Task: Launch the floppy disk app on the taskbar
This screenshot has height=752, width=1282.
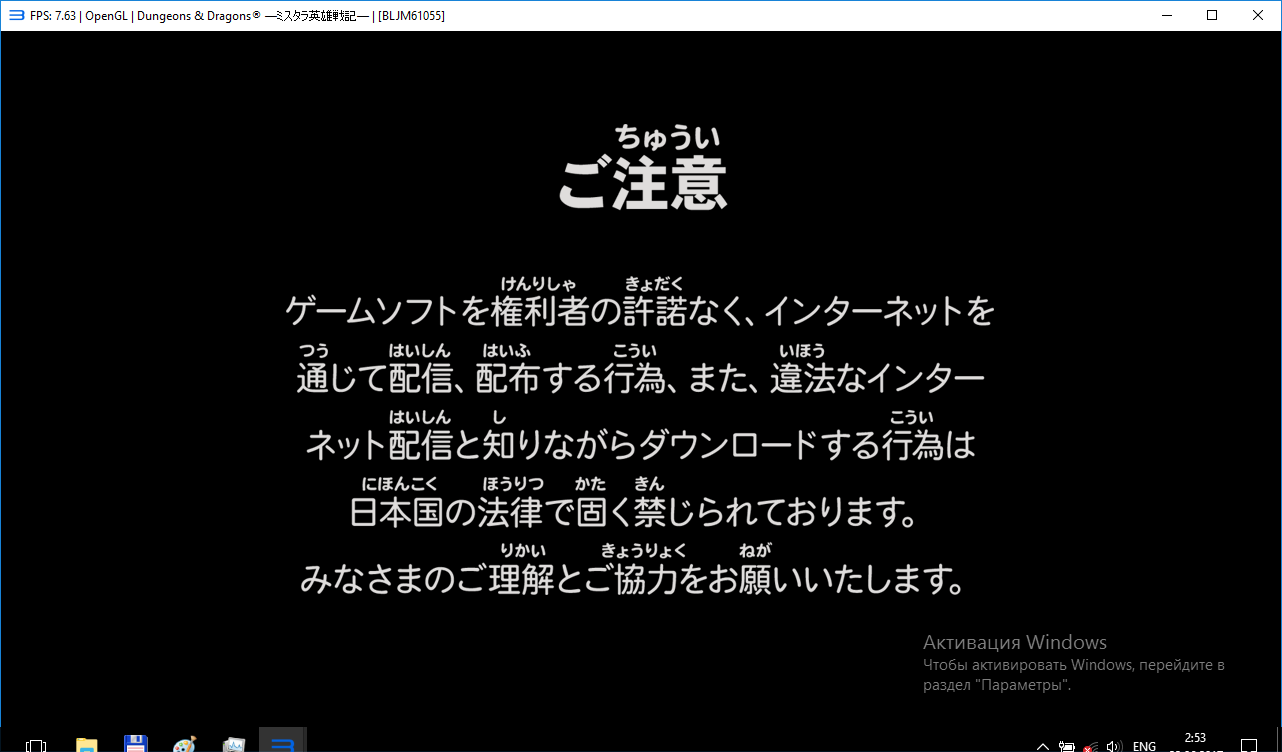Action: [136, 745]
